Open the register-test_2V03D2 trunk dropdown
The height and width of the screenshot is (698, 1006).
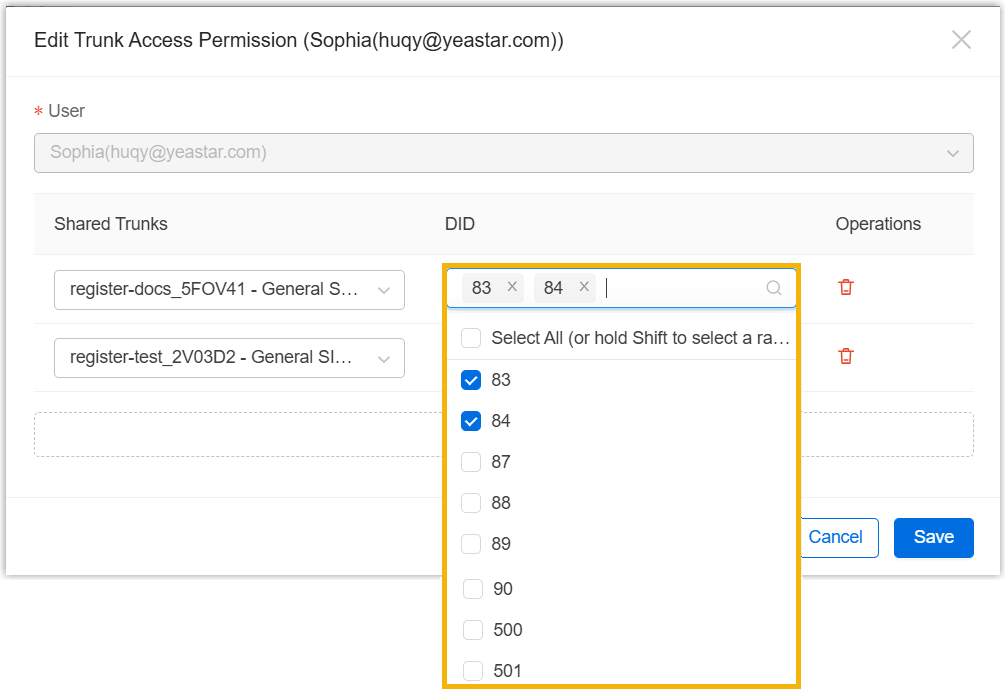pos(229,358)
